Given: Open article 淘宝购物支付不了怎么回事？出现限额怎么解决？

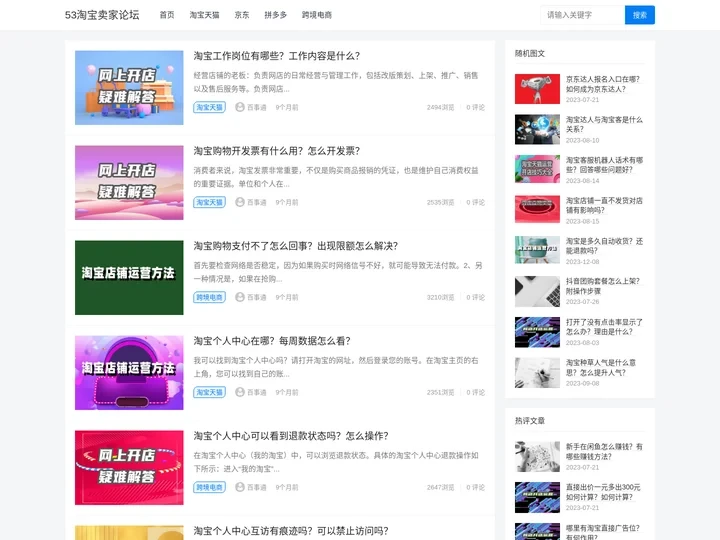Looking at the screenshot, I should (296, 246).
